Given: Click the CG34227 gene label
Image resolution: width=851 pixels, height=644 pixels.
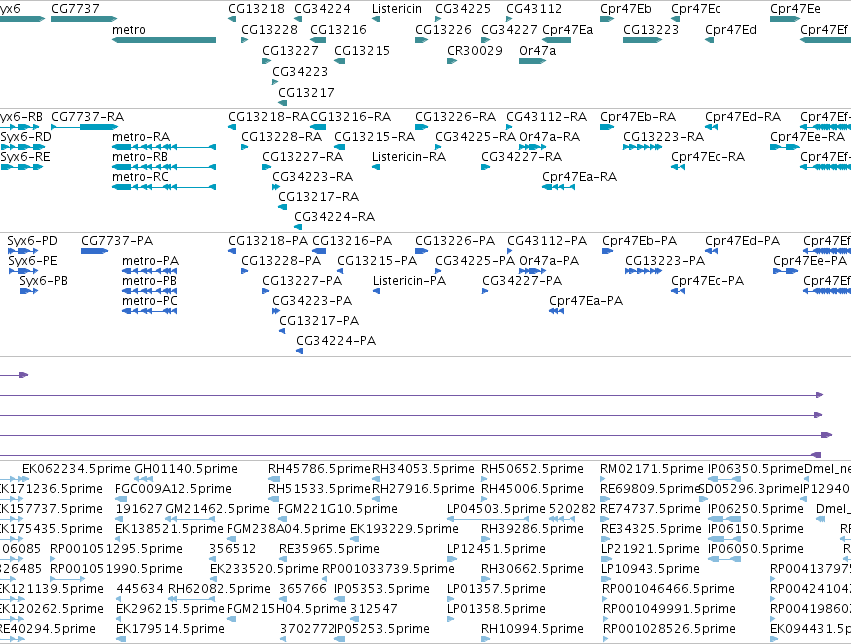Looking at the screenshot, I should coord(509,30).
